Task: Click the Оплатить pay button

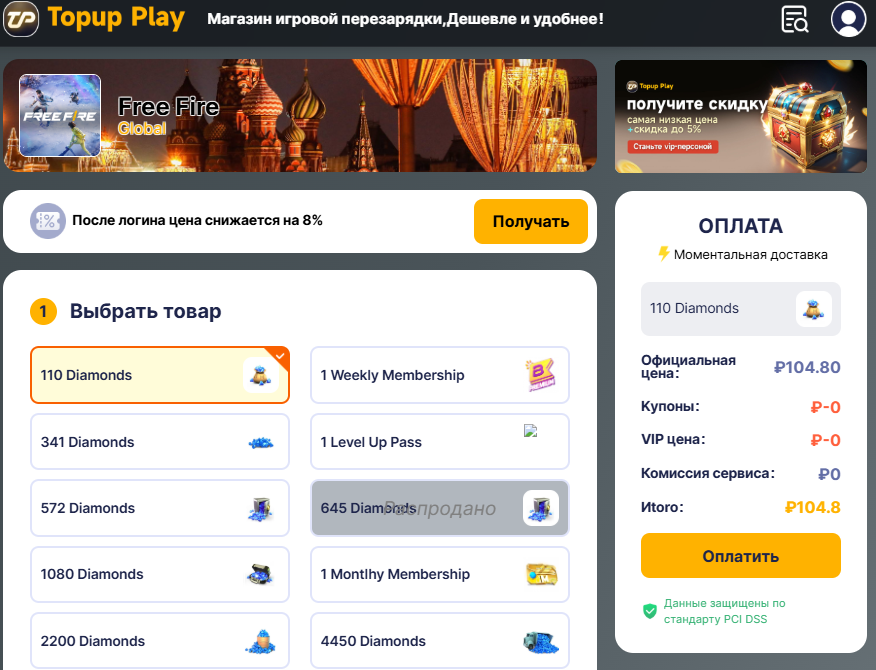Action: coord(741,555)
